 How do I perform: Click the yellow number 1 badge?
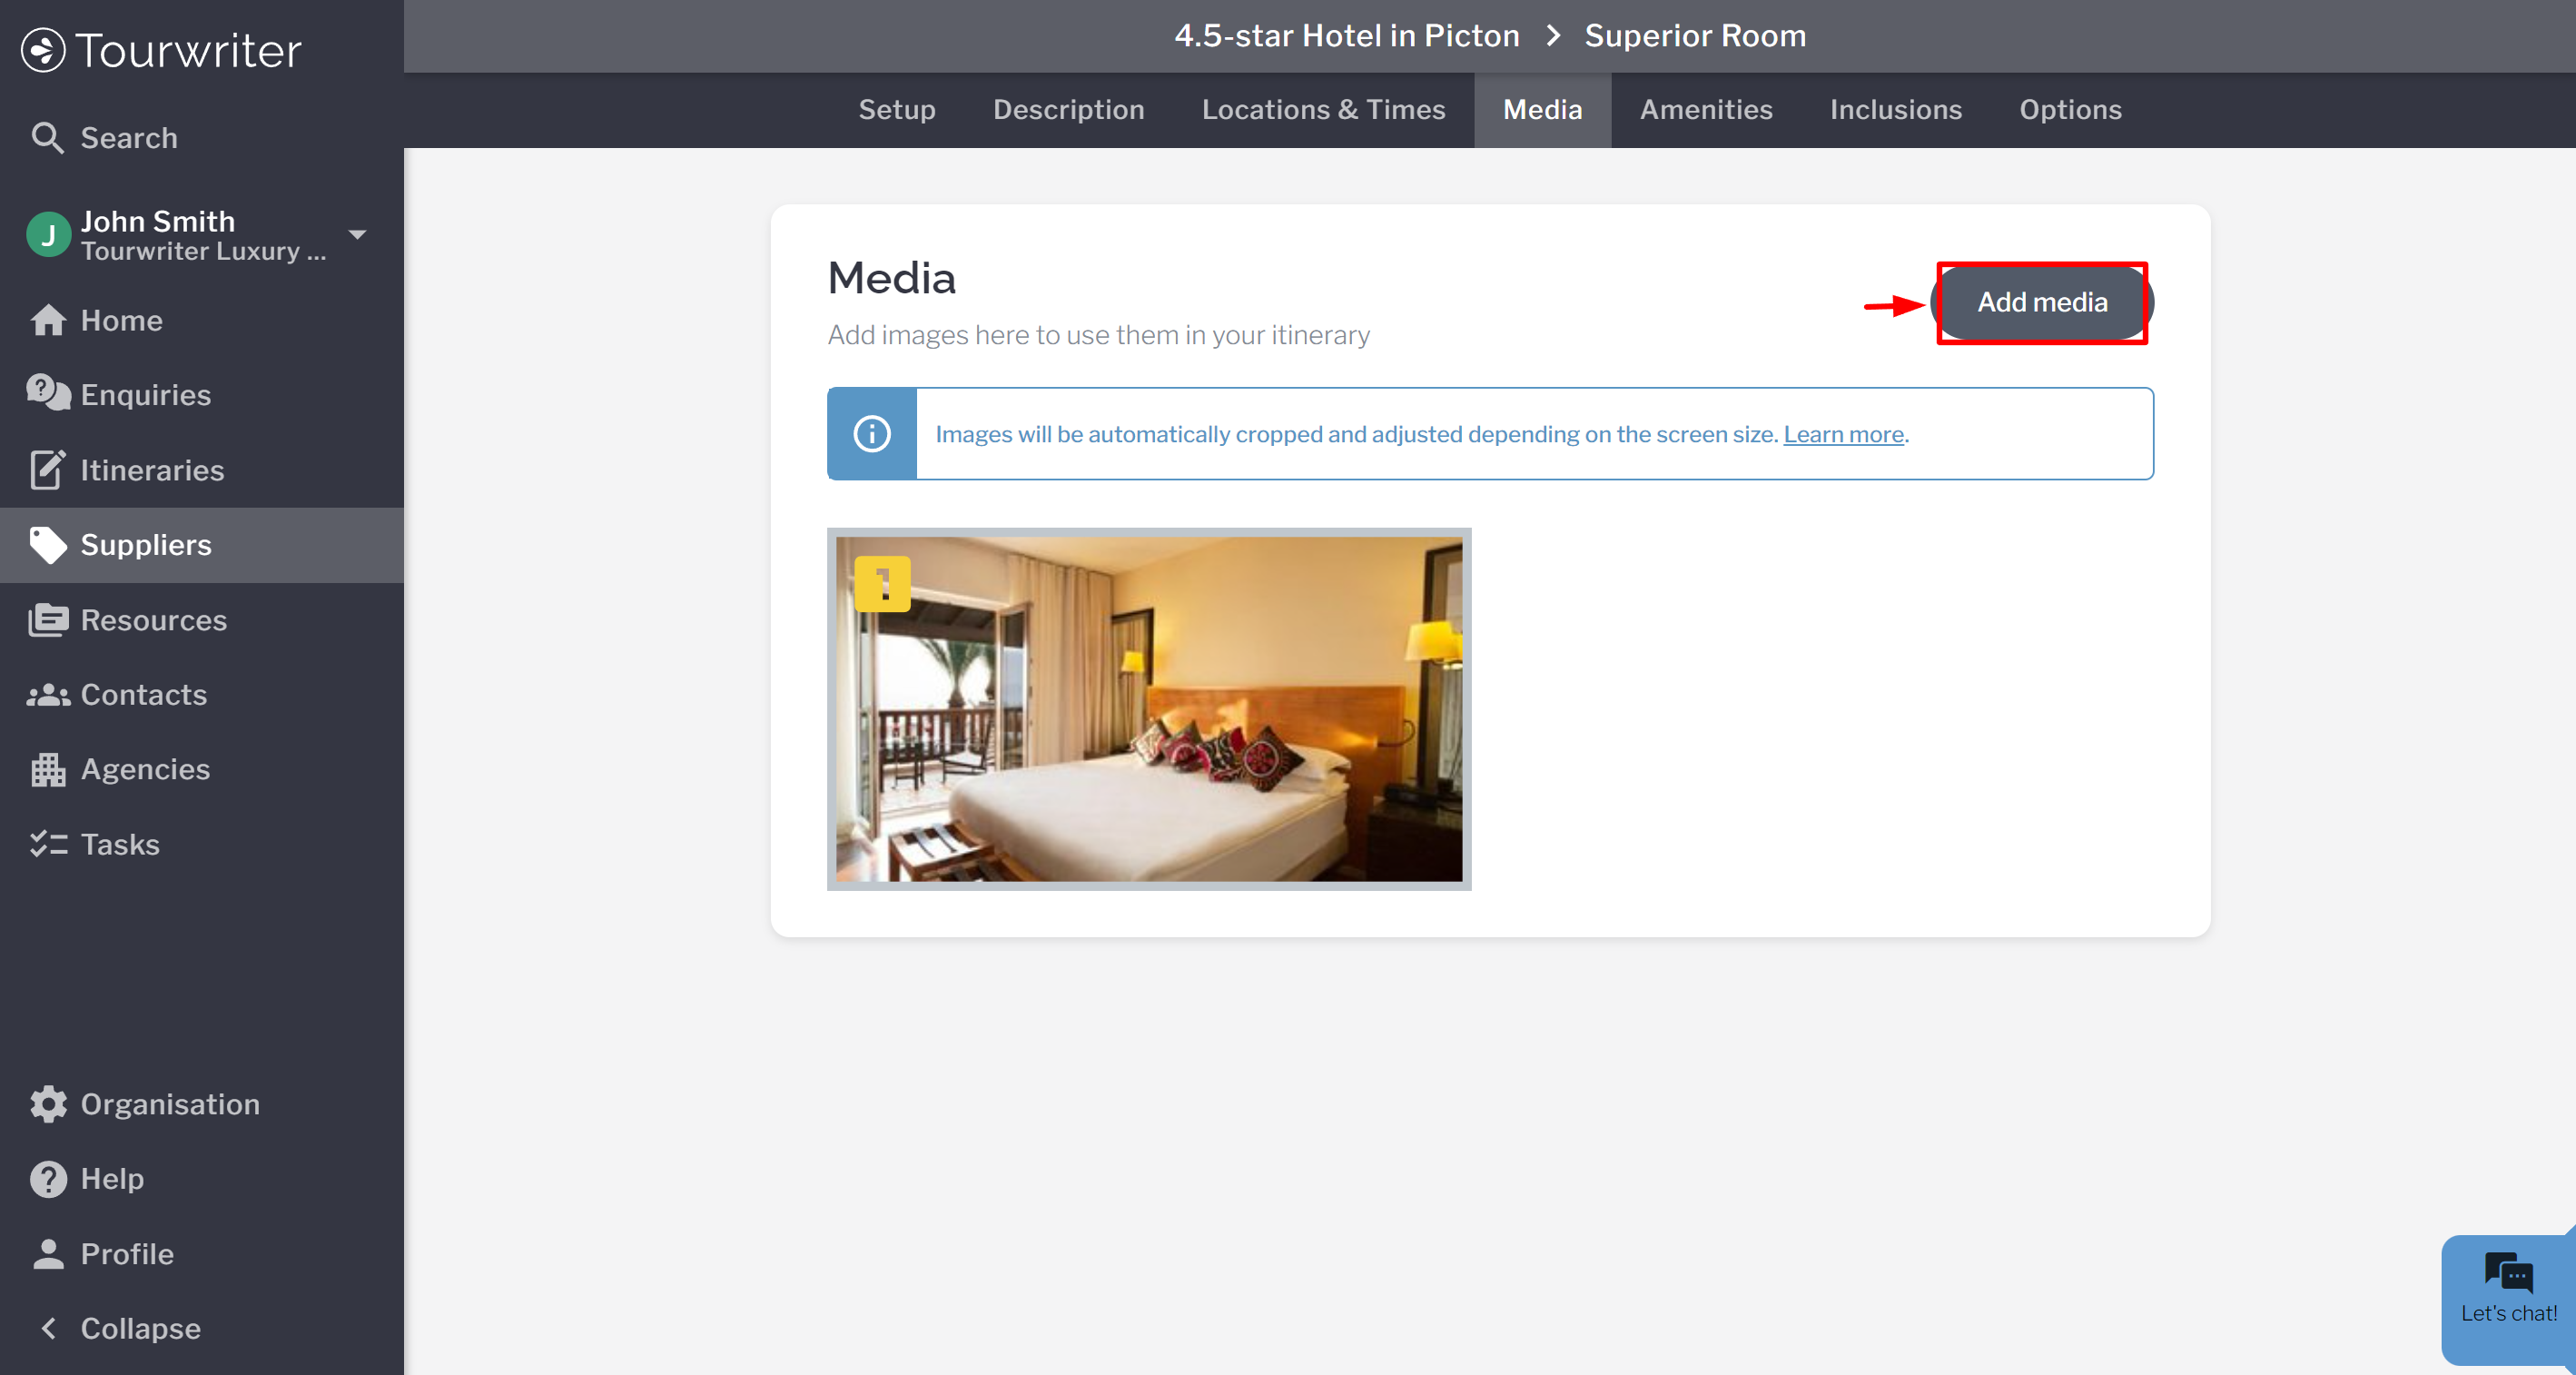coord(882,584)
